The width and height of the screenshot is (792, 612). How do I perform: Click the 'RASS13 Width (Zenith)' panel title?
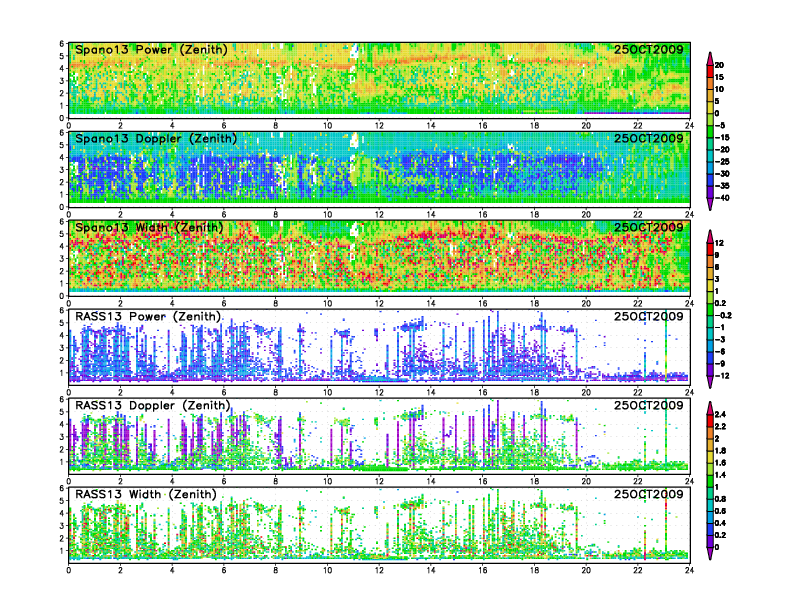click(145, 494)
